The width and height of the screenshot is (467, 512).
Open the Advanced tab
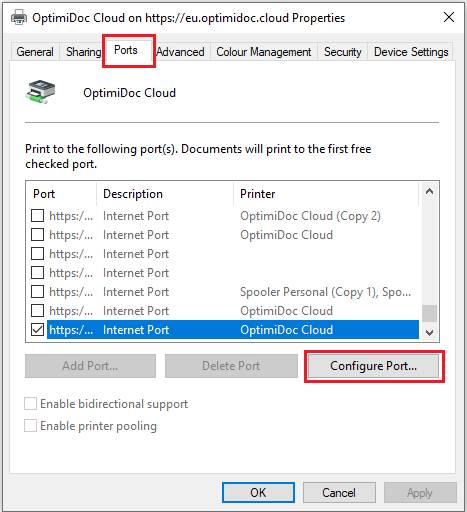tap(180, 52)
